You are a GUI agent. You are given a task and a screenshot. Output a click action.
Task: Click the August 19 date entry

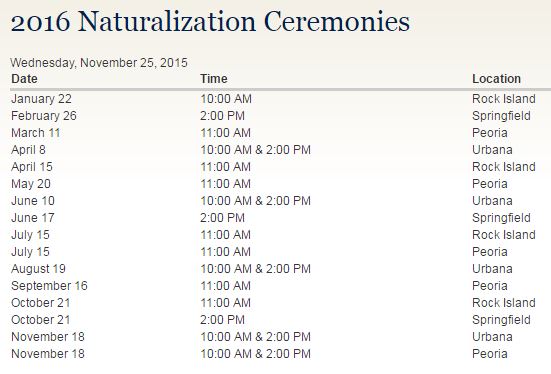coord(39,269)
